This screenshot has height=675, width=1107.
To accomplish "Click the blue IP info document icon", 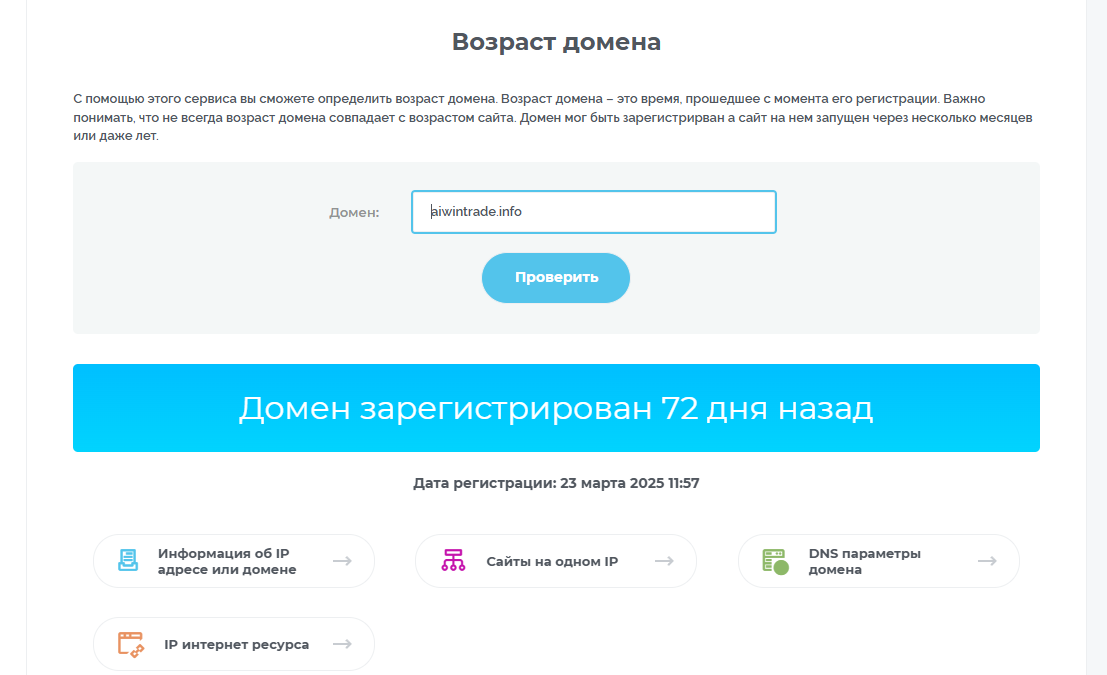I will point(128,561).
